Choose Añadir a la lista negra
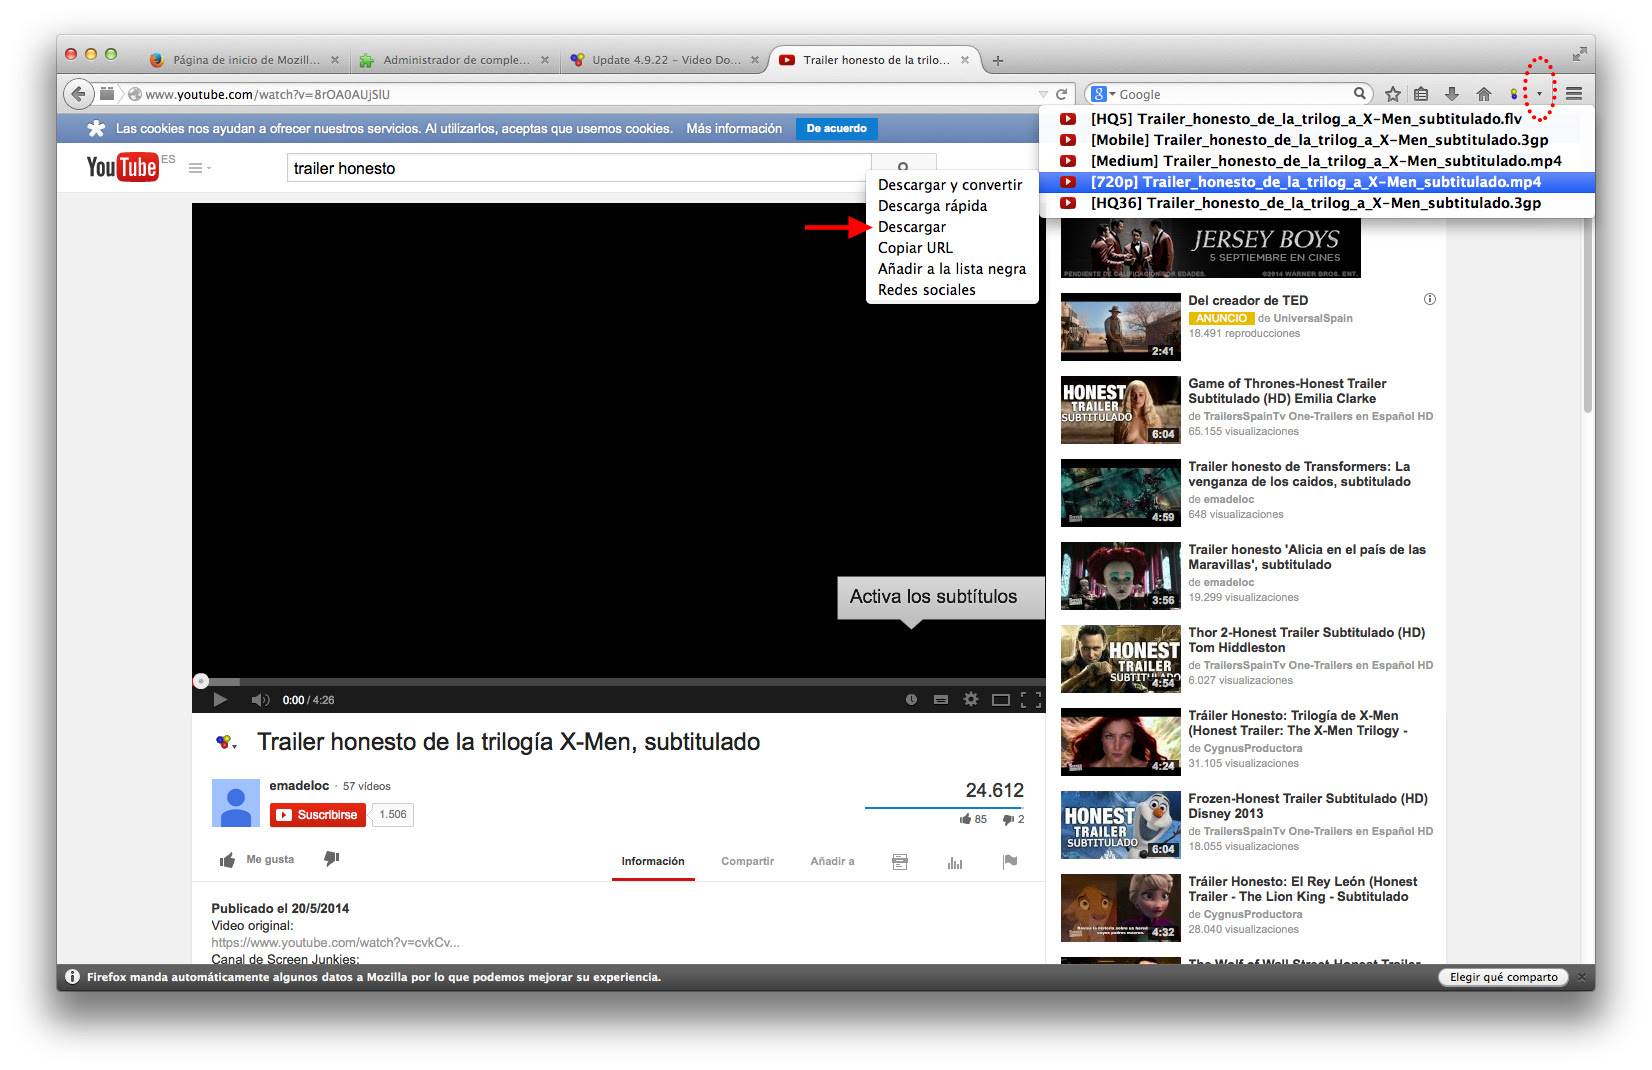This screenshot has height=1070, width=1652. point(951,269)
